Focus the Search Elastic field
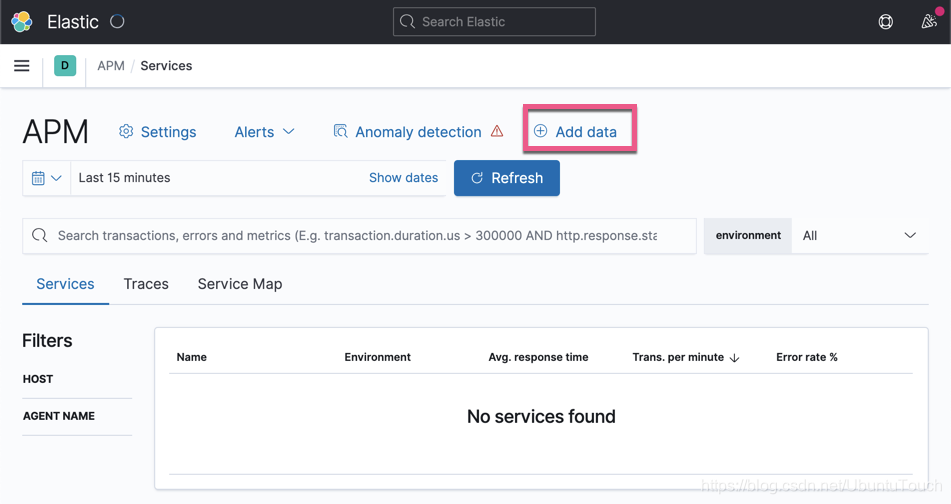Viewport: 951px width, 504px height. (494, 22)
